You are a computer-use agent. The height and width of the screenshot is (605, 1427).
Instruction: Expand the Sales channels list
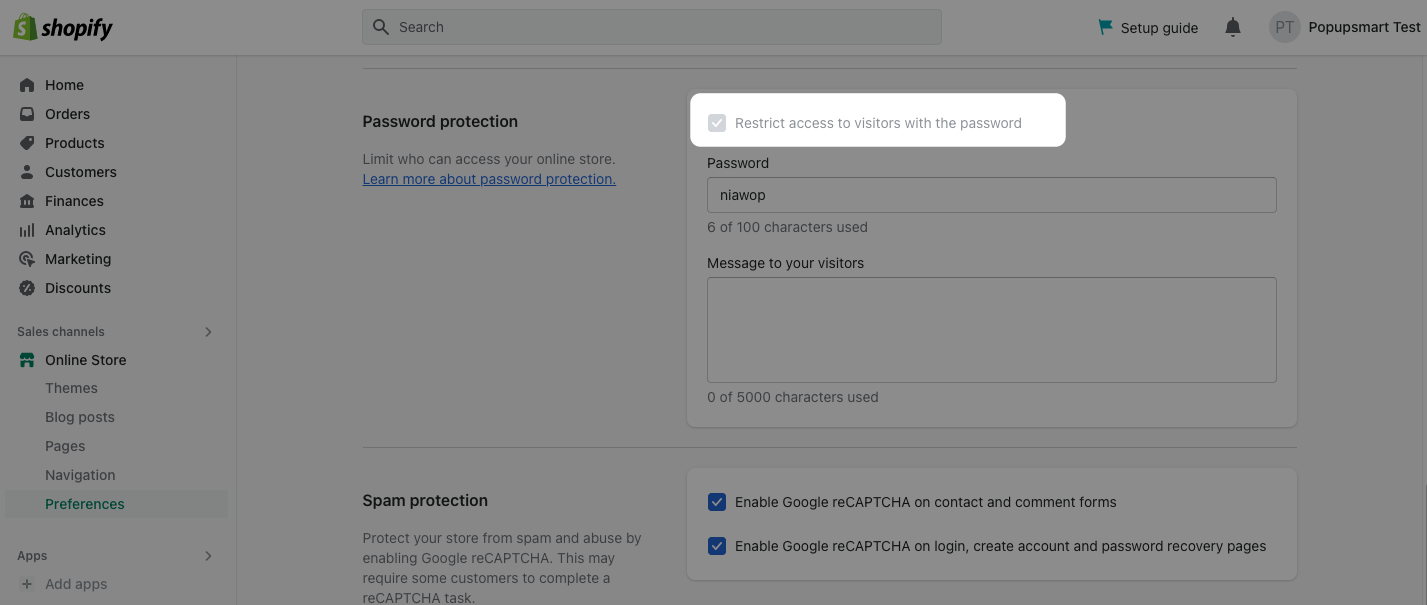[x=208, y=331]
